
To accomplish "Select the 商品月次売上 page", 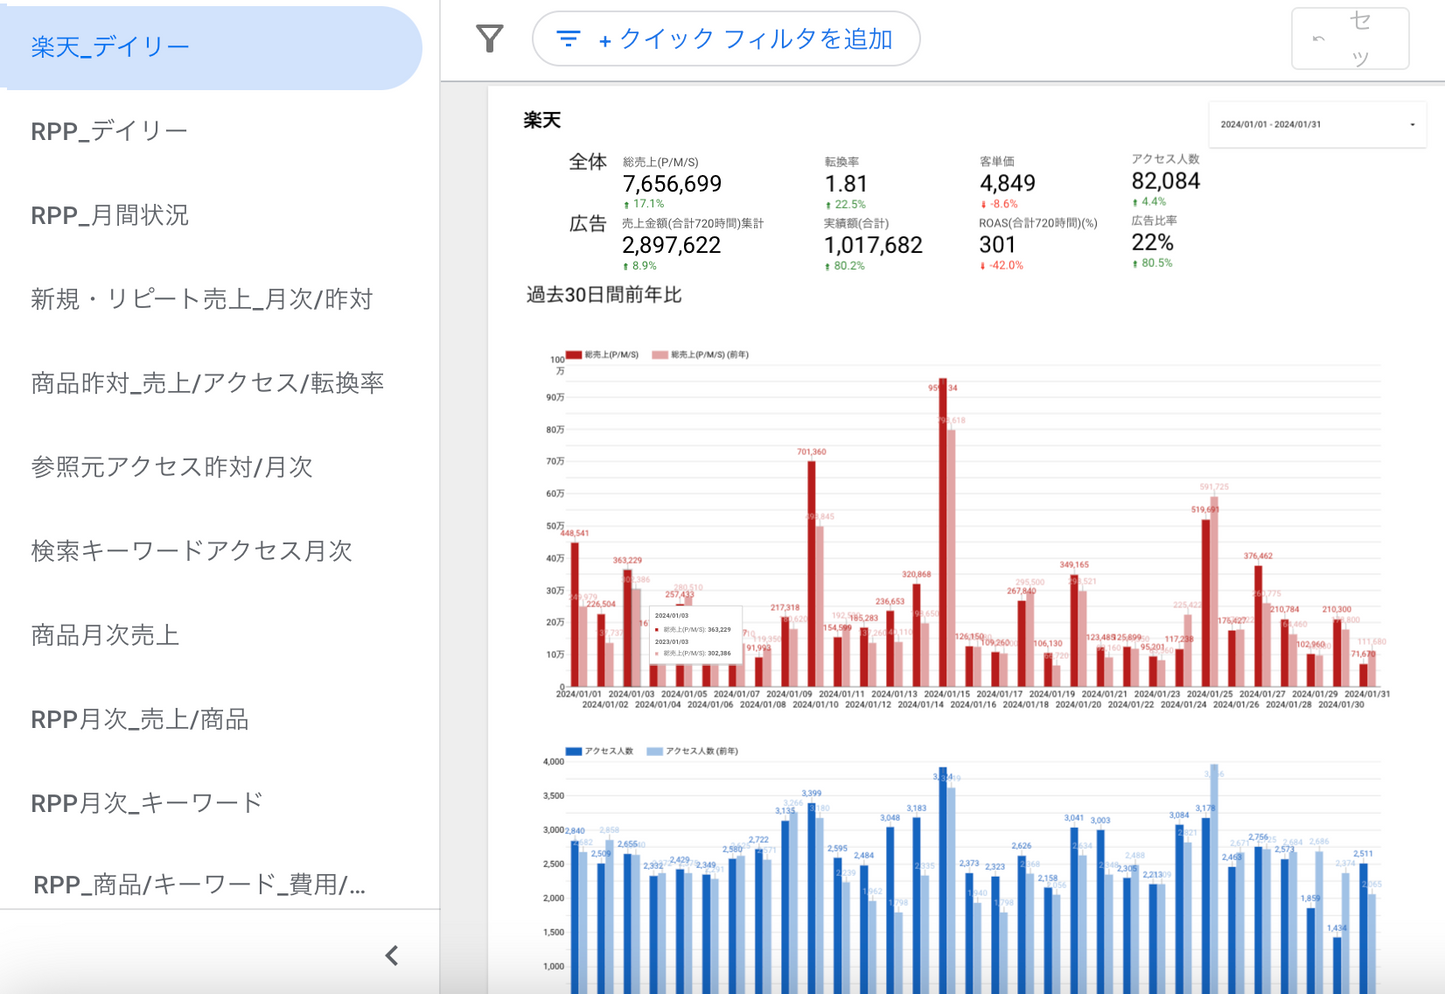I will 105,635.
